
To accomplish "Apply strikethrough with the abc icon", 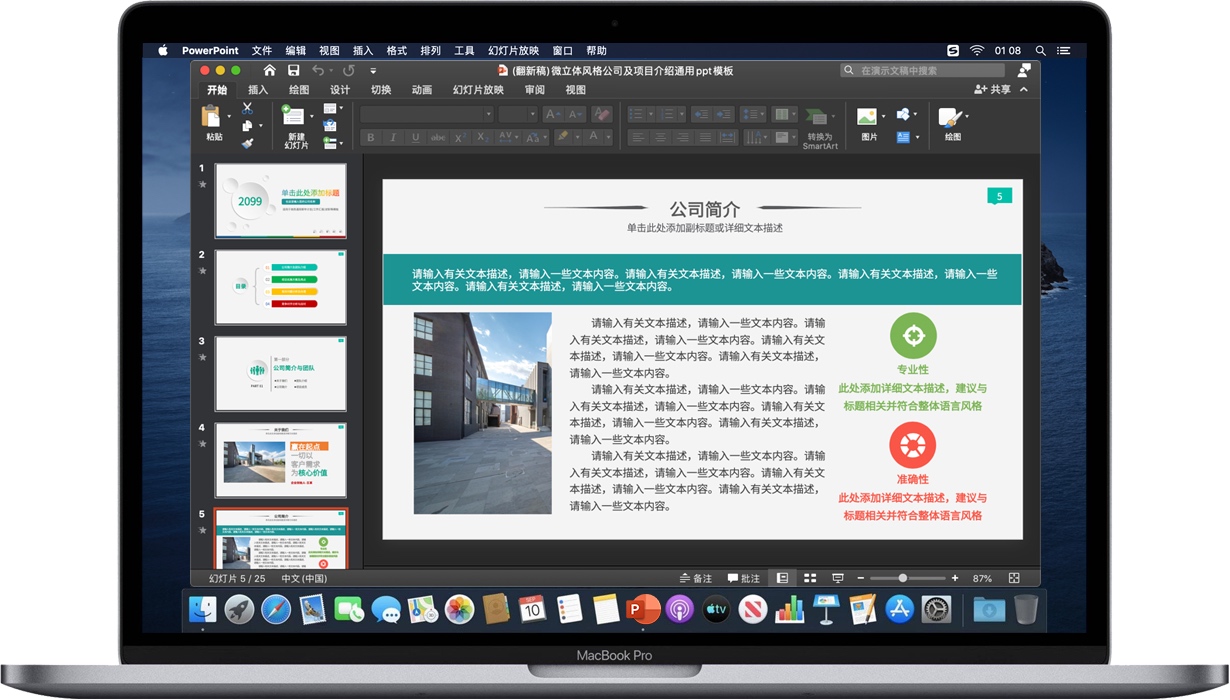I will point(439,136).
